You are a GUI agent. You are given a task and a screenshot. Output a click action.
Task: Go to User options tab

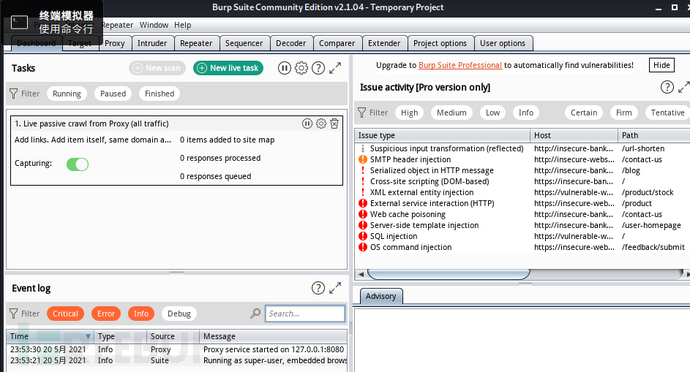click(503, 43)
